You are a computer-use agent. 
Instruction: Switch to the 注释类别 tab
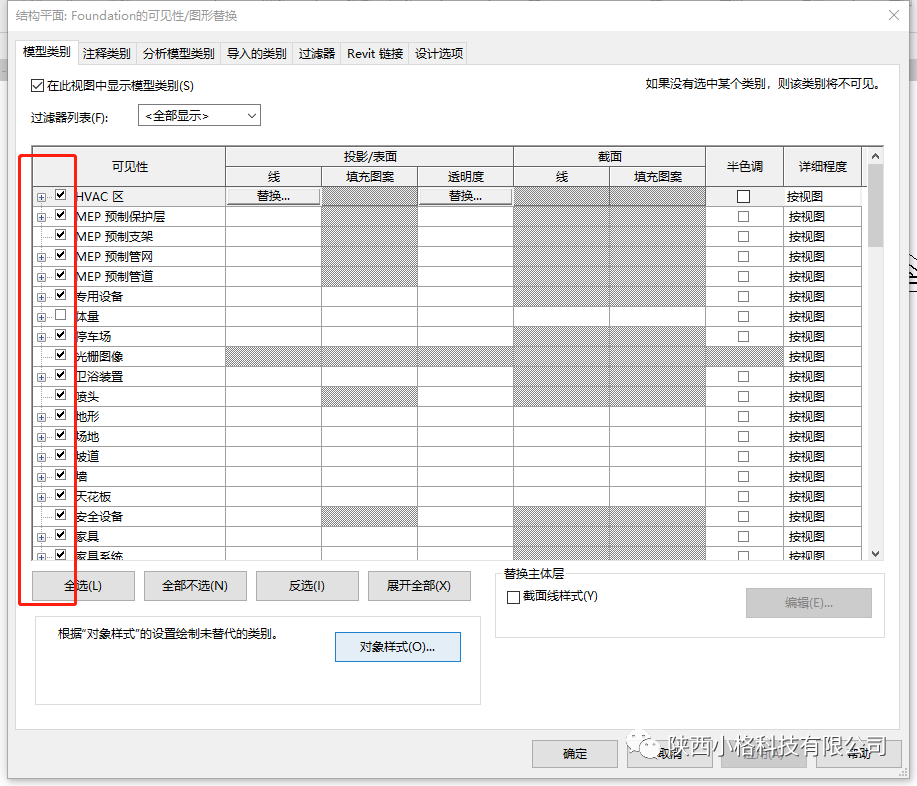106,53
